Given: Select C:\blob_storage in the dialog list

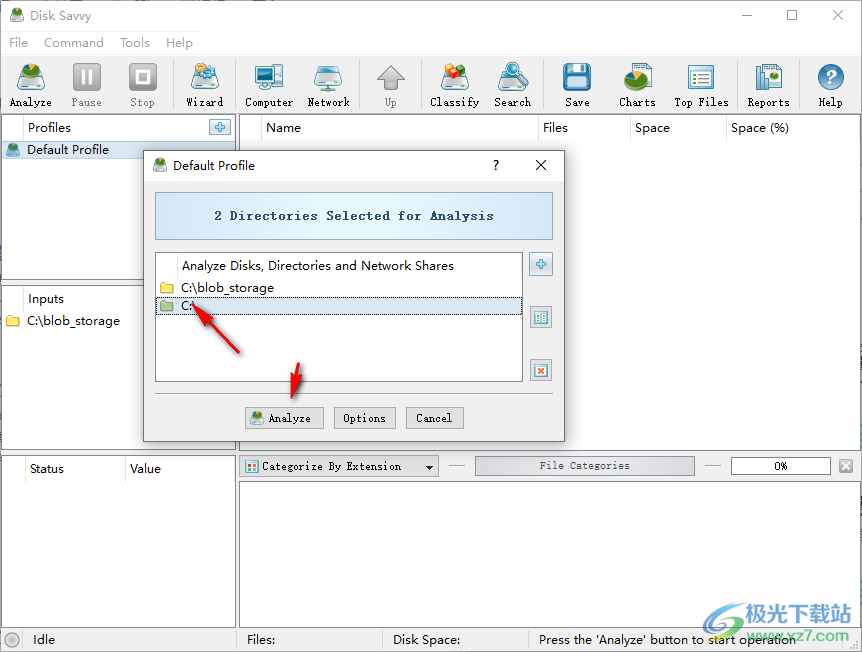Looking at the screenshot, I should [339, 288].
